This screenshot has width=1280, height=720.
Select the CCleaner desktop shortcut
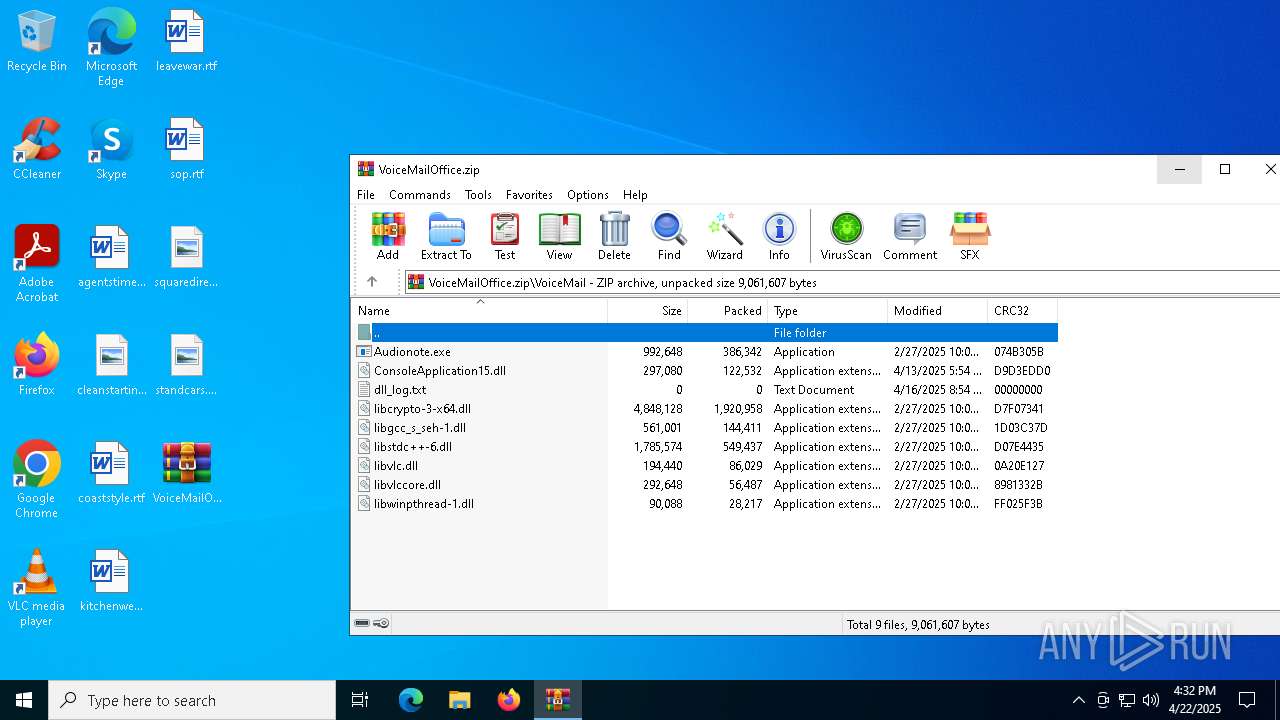click(x=37, y=150)
